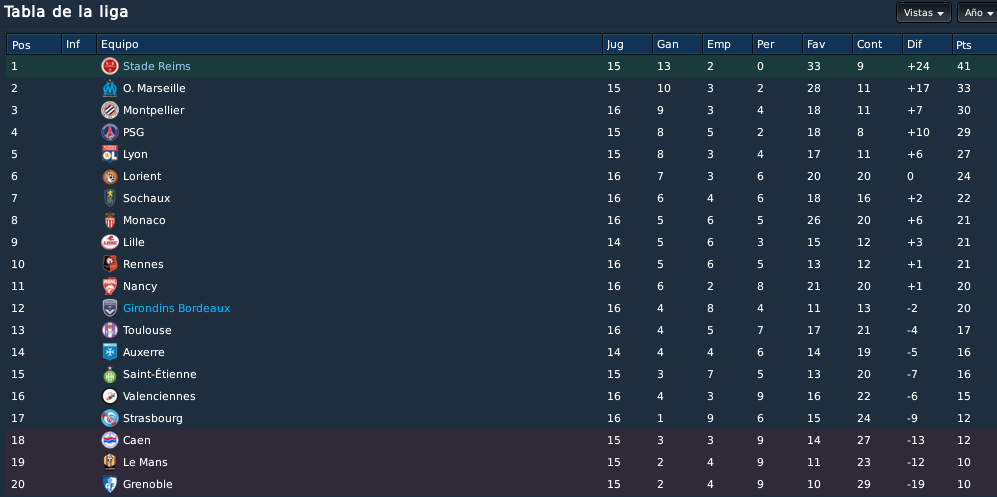
Task: Click the PSG club badge
Action: tap(110, 132)
